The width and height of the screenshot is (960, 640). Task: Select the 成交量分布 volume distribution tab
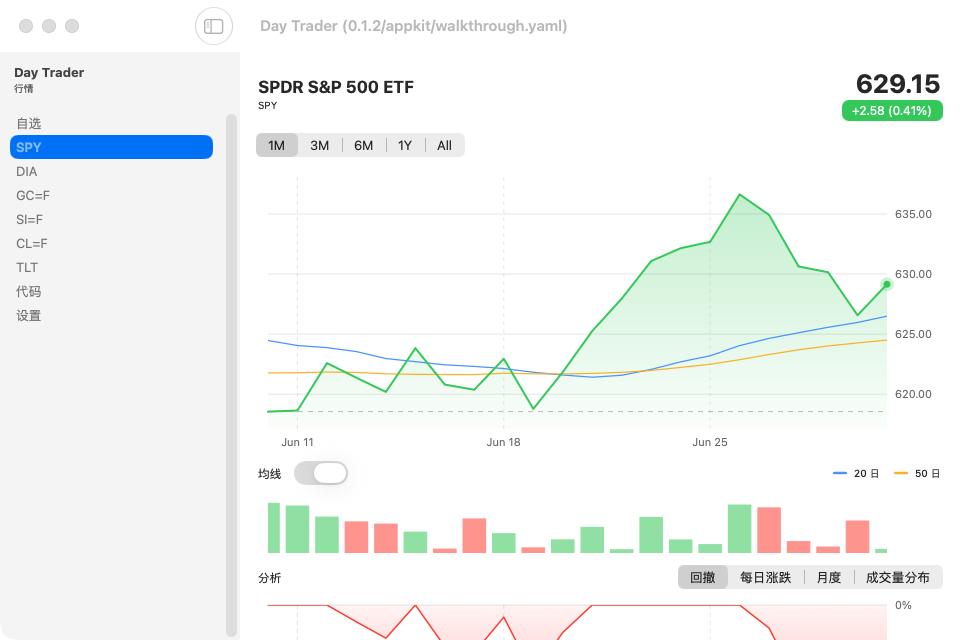tap(898, 578)
